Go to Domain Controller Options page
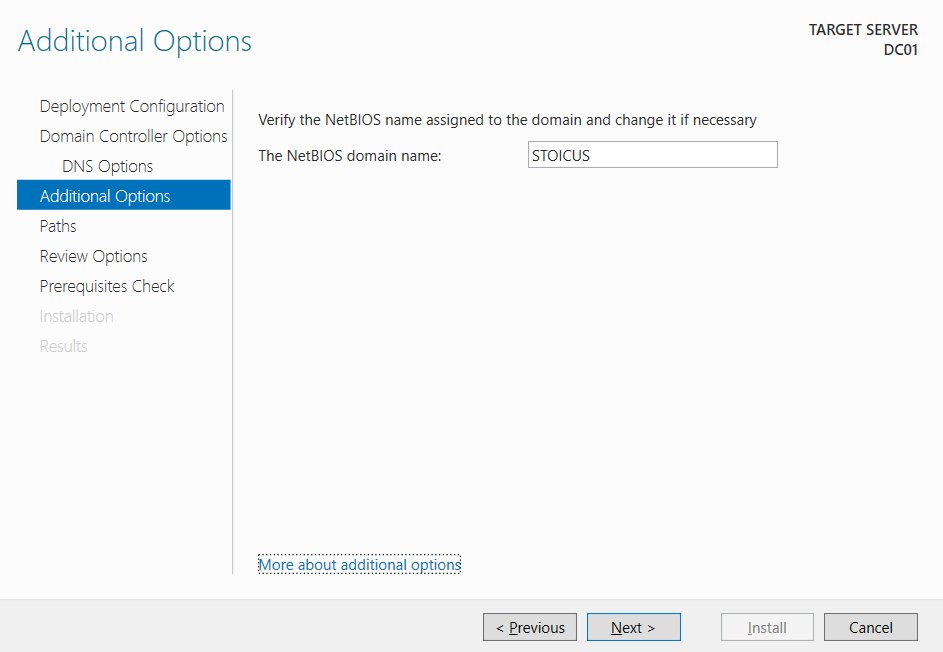The height and width of the screenshot is (652, 943). (133, 136)
